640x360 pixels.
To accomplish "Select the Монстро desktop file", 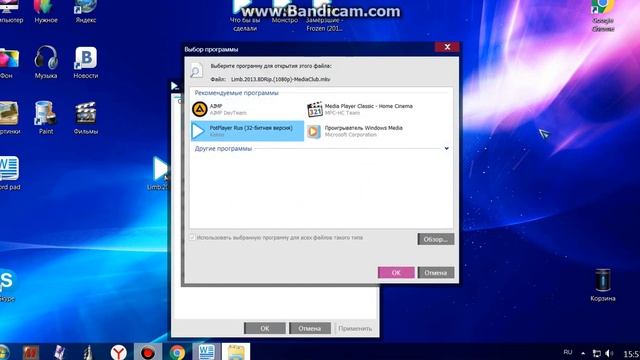I will pos(284,12).
